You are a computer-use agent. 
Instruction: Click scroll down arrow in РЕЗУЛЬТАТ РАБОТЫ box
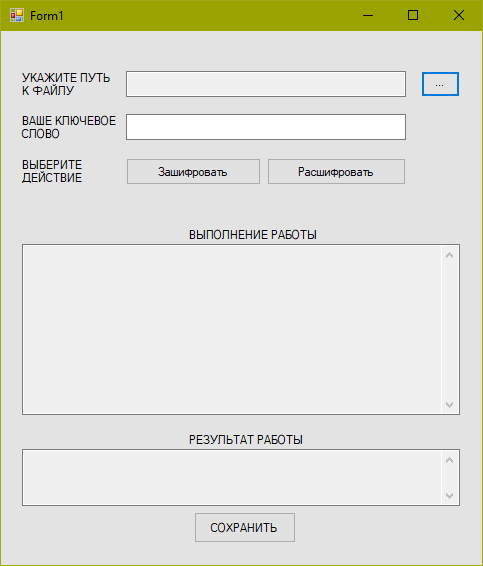[449, 496]
